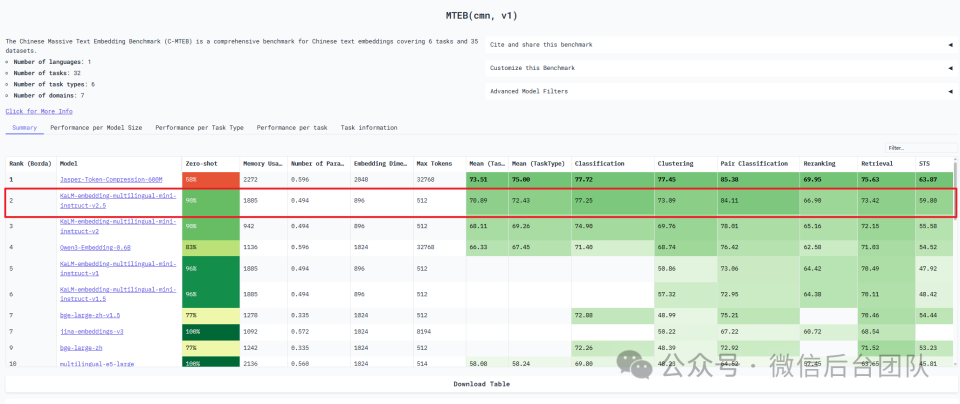Open the Qwen3-Embedding model link
The image size is (960, 404).
coord(95,248)
